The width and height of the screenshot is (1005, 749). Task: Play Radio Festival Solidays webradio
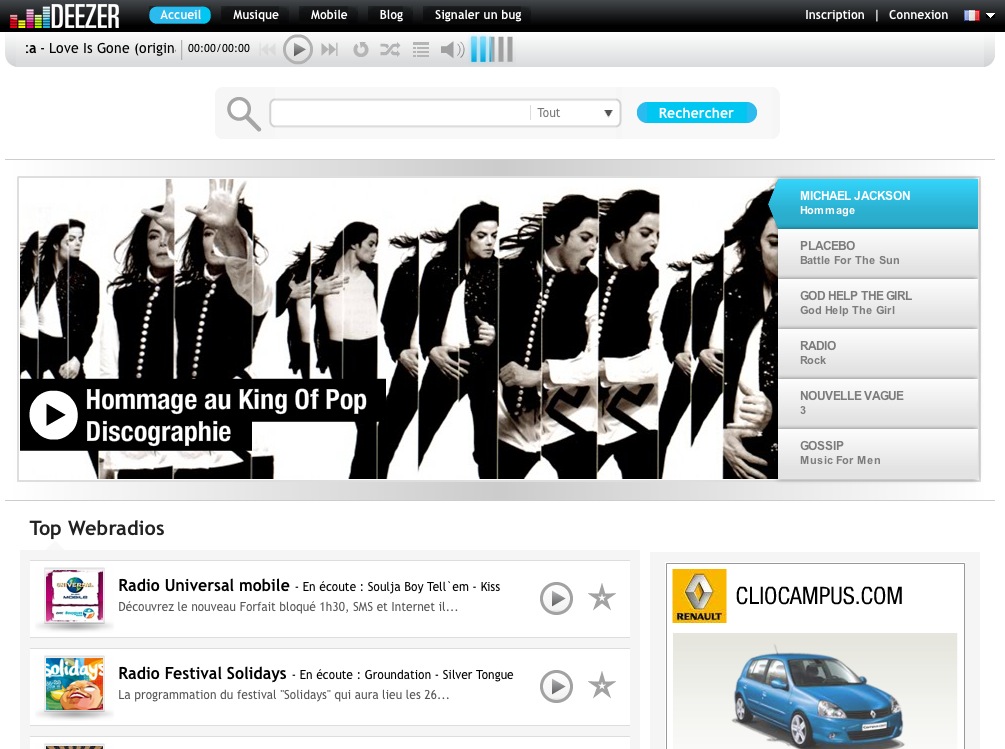556,686
